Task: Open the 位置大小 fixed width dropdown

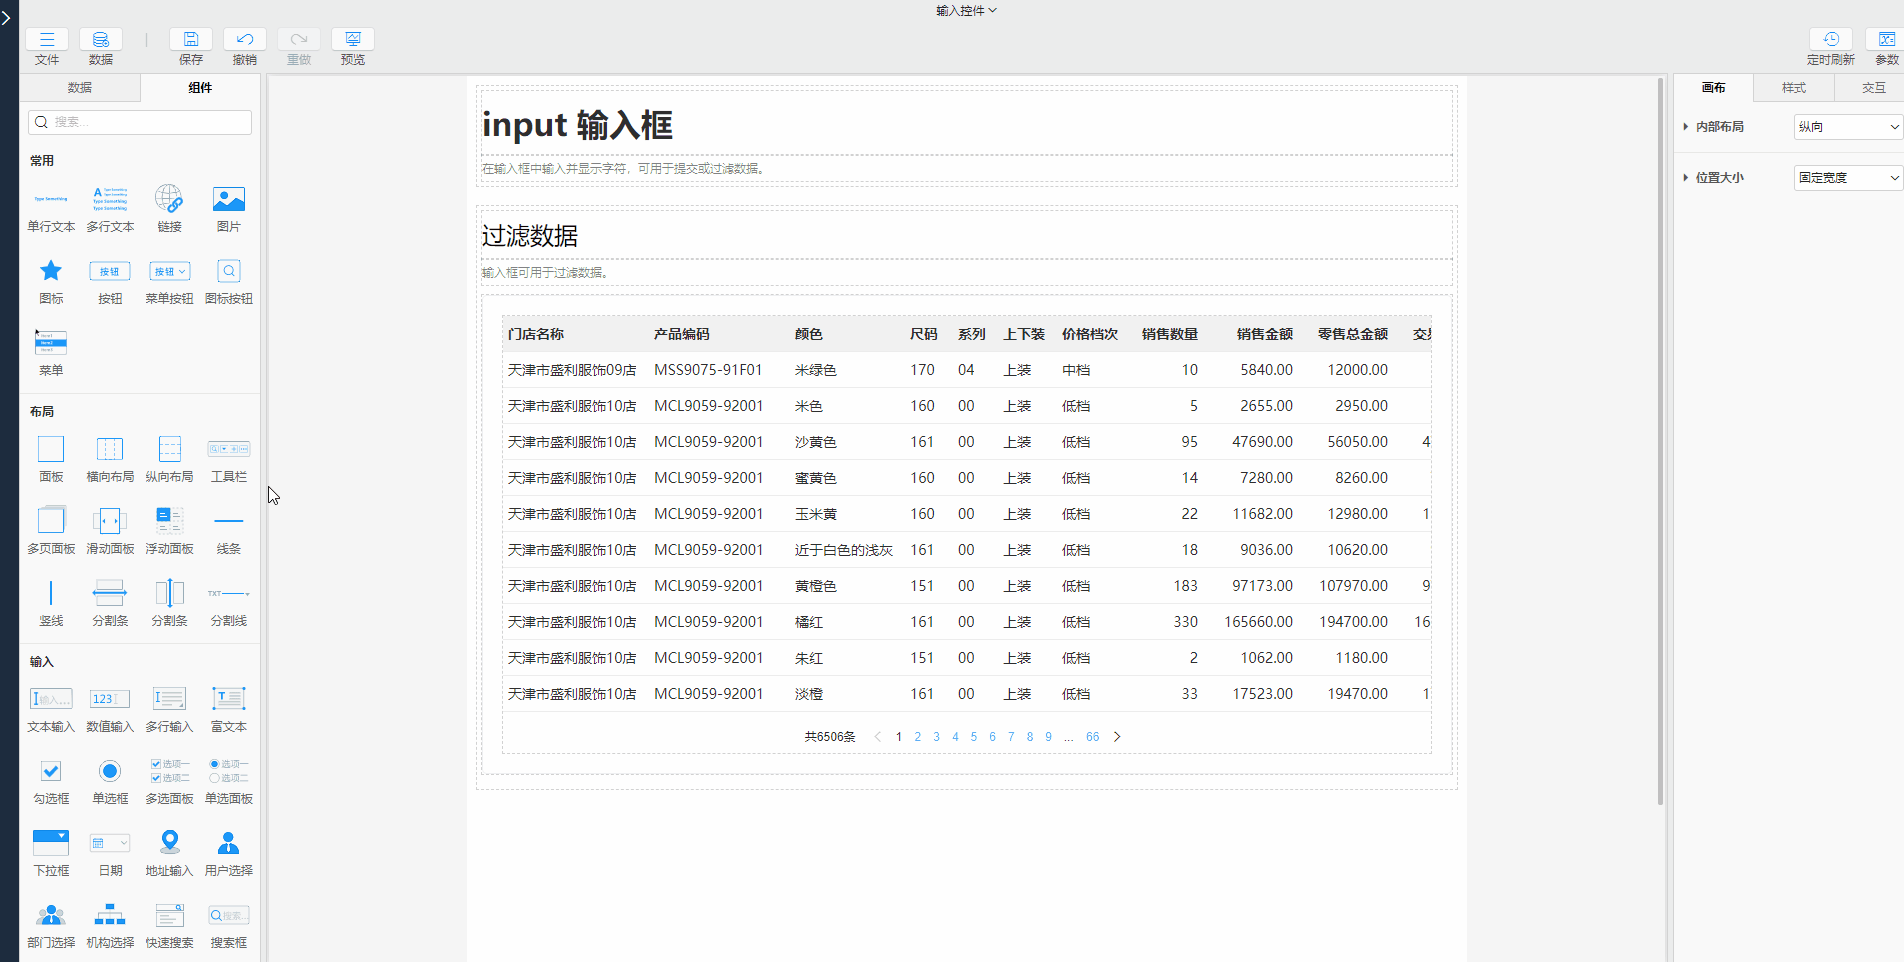Action: coord(1847,178)
